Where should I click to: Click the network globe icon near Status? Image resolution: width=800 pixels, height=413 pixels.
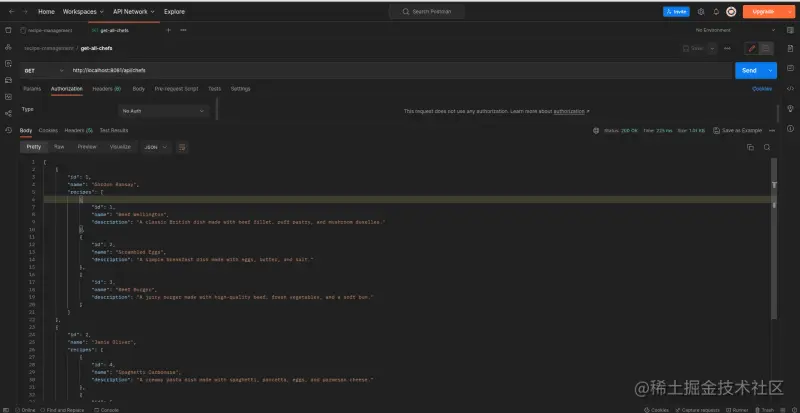pos(595,131)
